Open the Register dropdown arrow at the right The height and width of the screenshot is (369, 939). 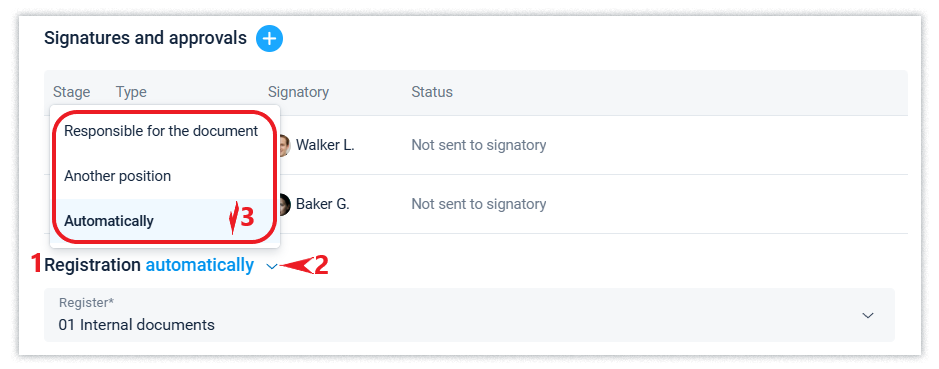[x=868, y=315]
